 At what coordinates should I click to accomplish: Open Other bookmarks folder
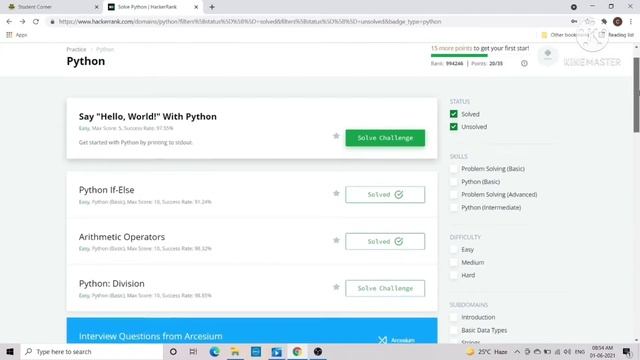coord(564,35)
